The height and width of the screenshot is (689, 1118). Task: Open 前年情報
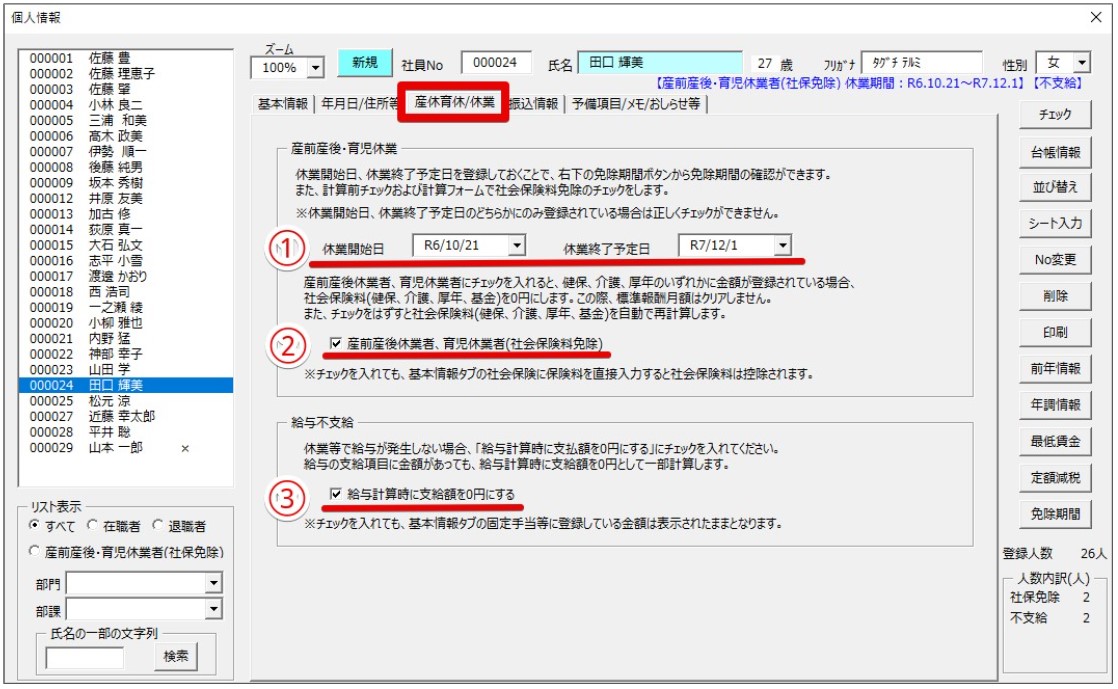[1055, 369]
